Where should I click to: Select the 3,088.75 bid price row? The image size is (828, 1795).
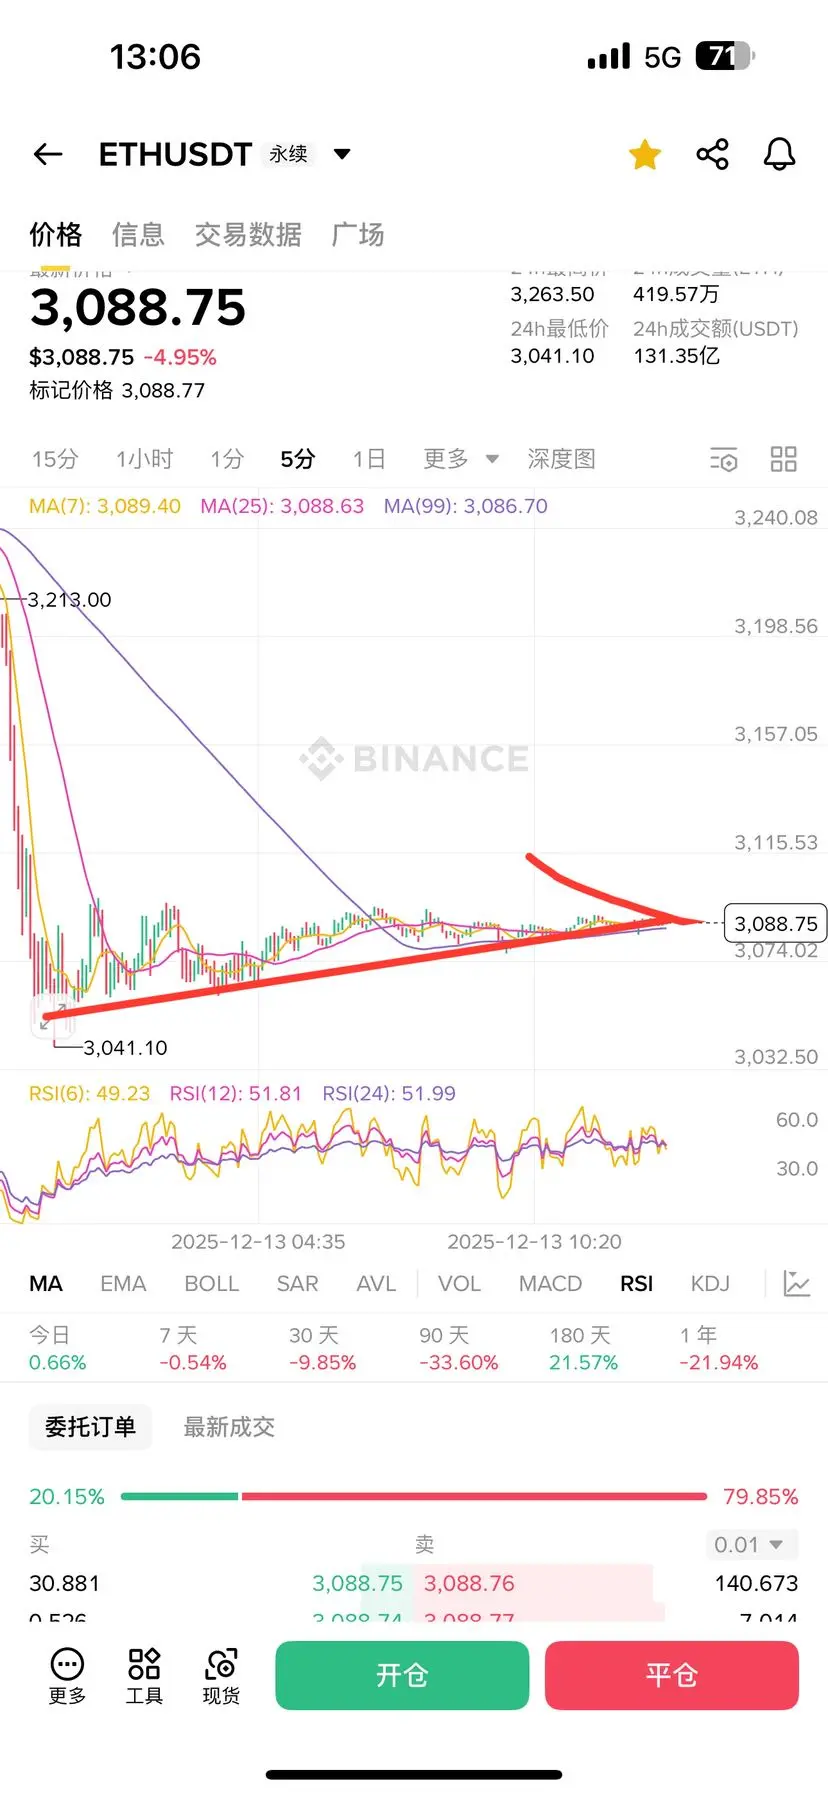pyautogui.click(x=357, y=1583)
